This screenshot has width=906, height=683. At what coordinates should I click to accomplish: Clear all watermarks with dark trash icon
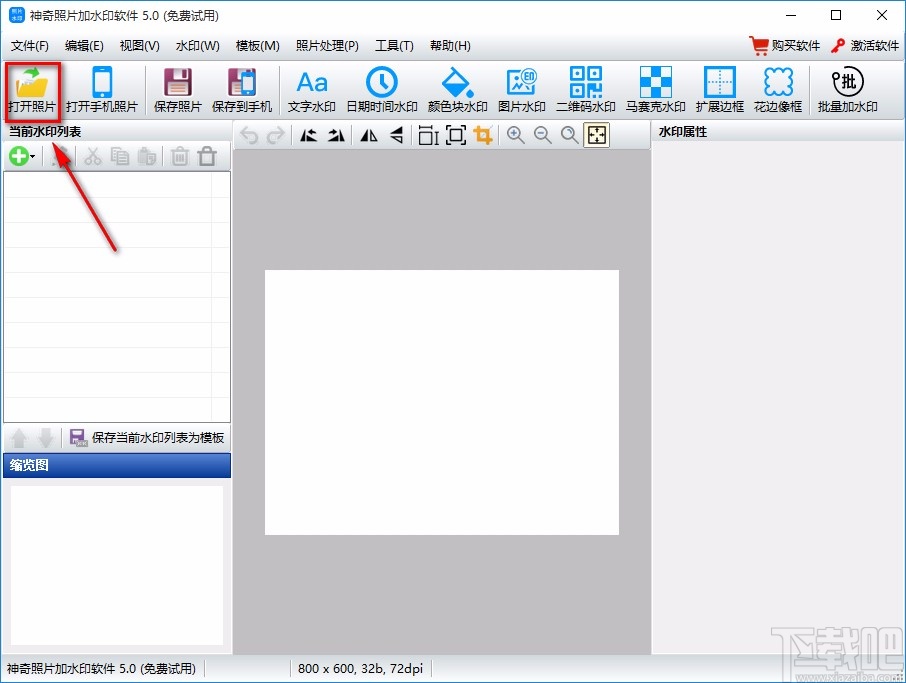click(x=207, y=157)
